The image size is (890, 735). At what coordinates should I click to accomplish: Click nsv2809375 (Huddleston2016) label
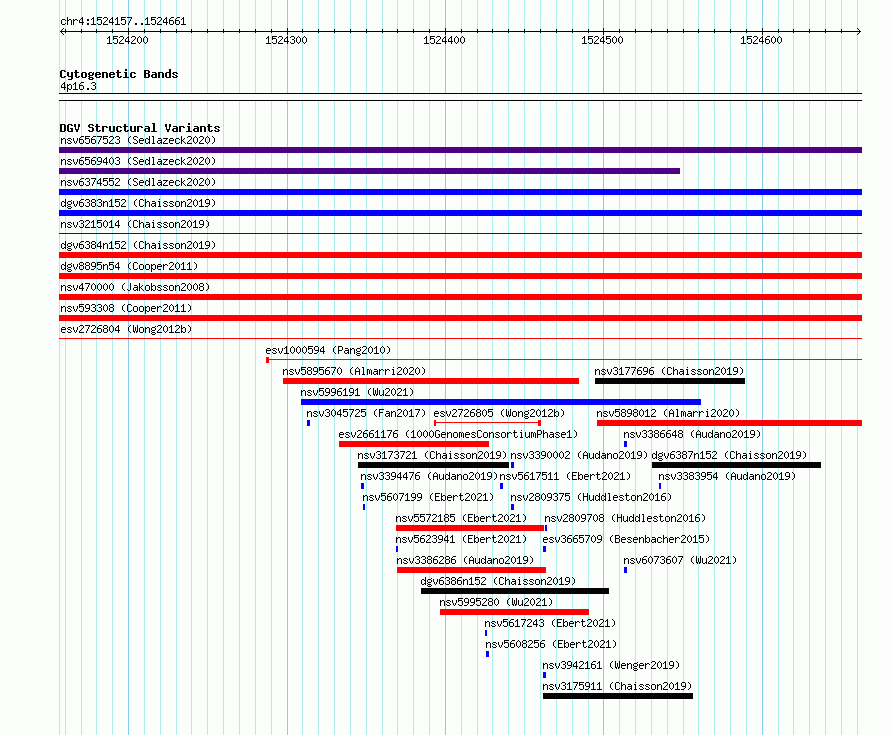591,497
